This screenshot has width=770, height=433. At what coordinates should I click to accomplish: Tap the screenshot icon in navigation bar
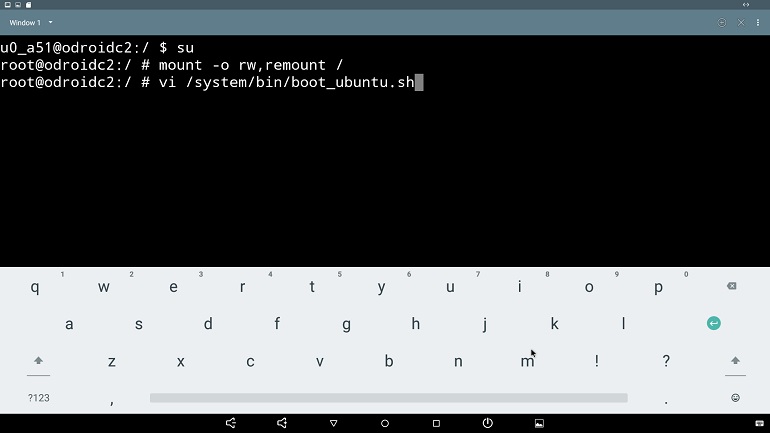coord(539,423)
